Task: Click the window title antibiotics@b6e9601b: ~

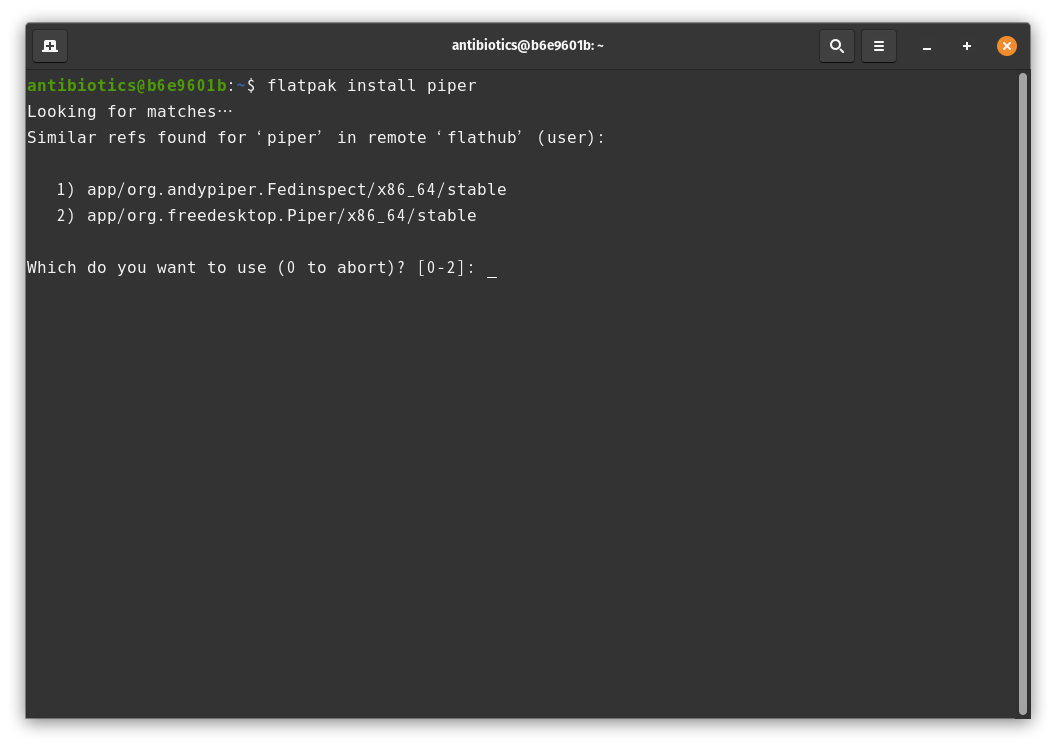Action: coord(527,46)
